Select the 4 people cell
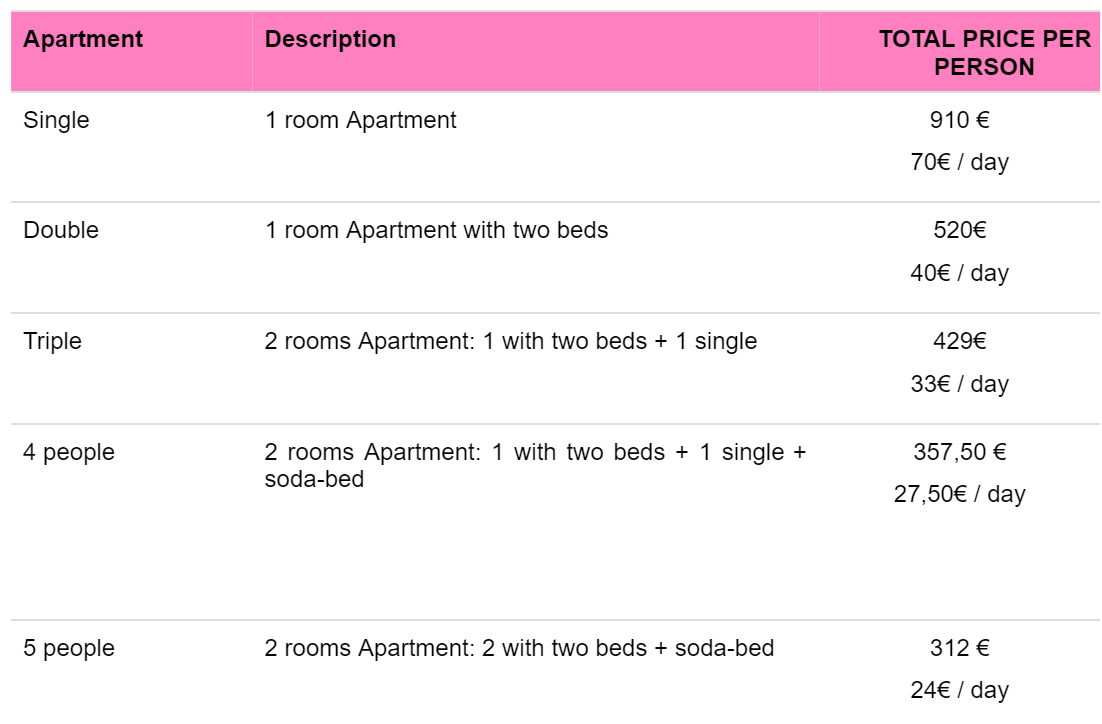This screenshot has width=1102, height=724. [x=69, y=452]
